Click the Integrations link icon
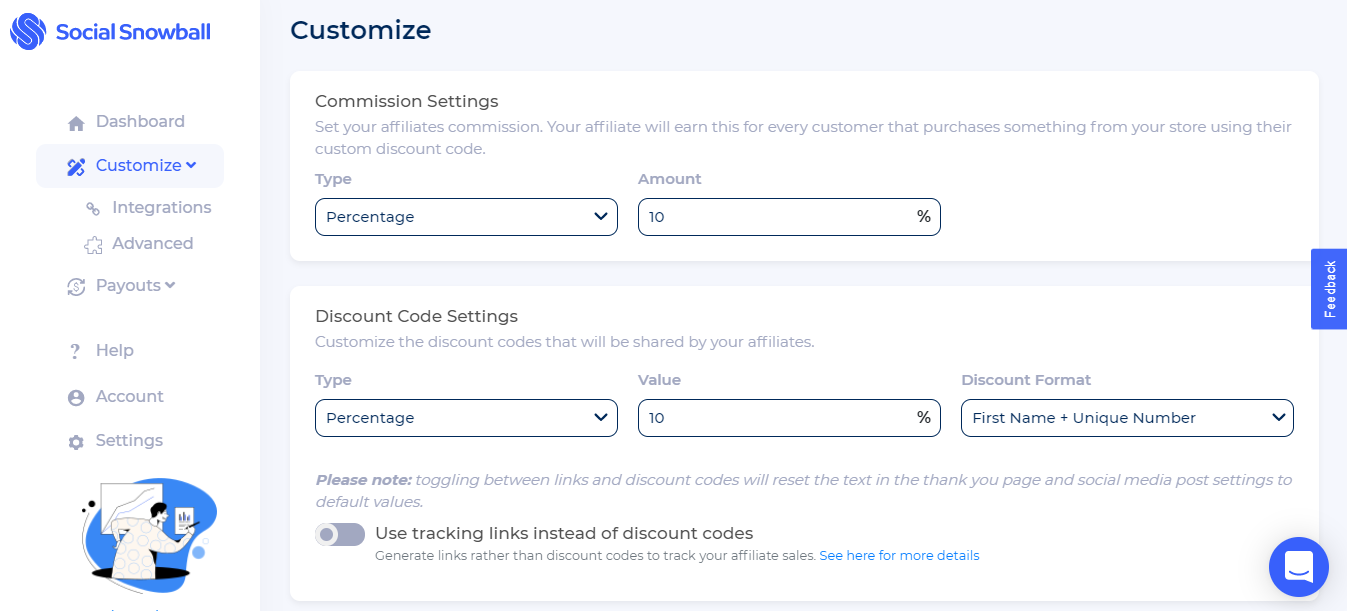 pyautogui.click(x=93, y=208)
